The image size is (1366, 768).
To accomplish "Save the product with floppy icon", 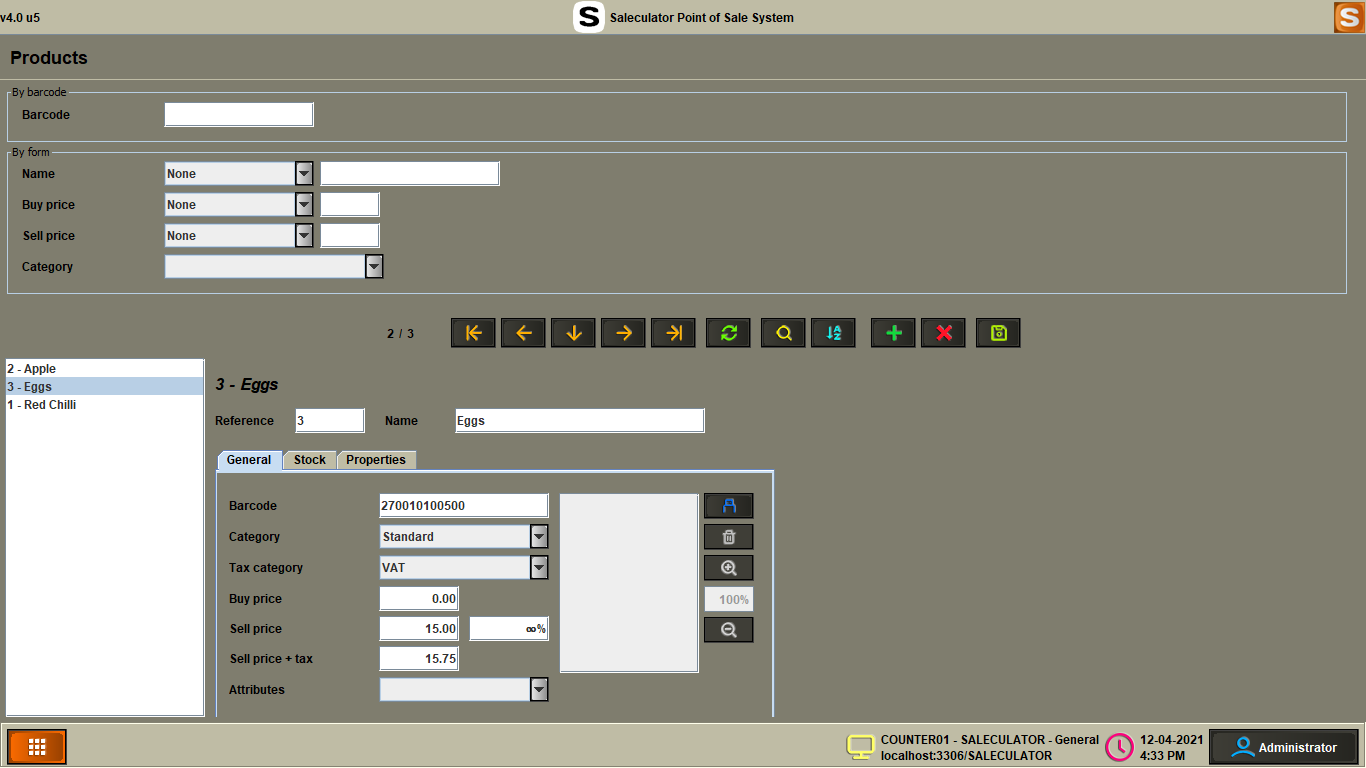I will pos(998,333).
